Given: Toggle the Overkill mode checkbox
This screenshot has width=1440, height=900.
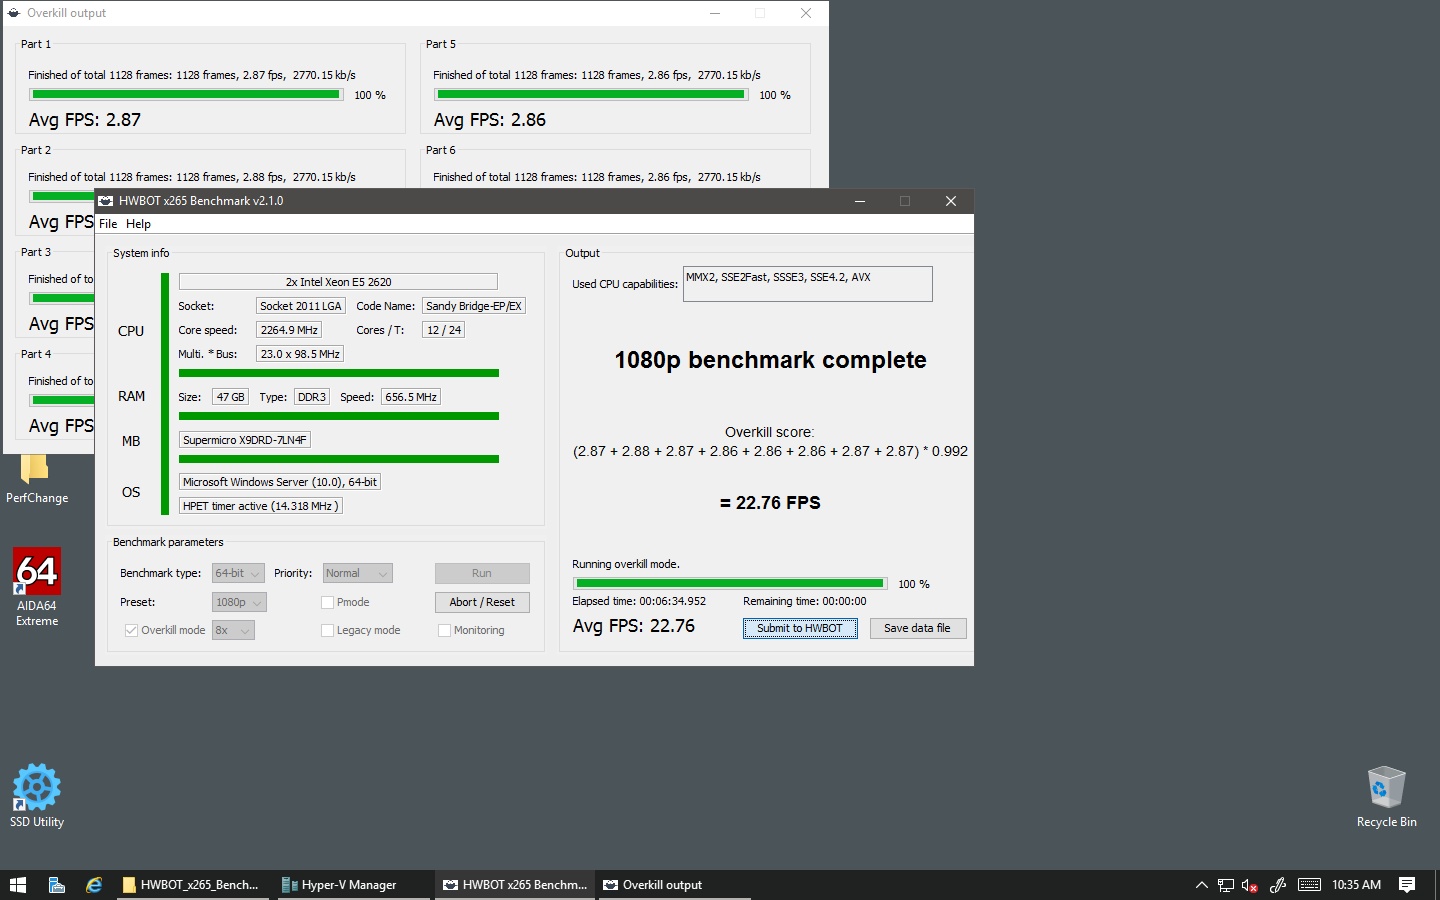Looking at the screenshot, I should 131,631.
